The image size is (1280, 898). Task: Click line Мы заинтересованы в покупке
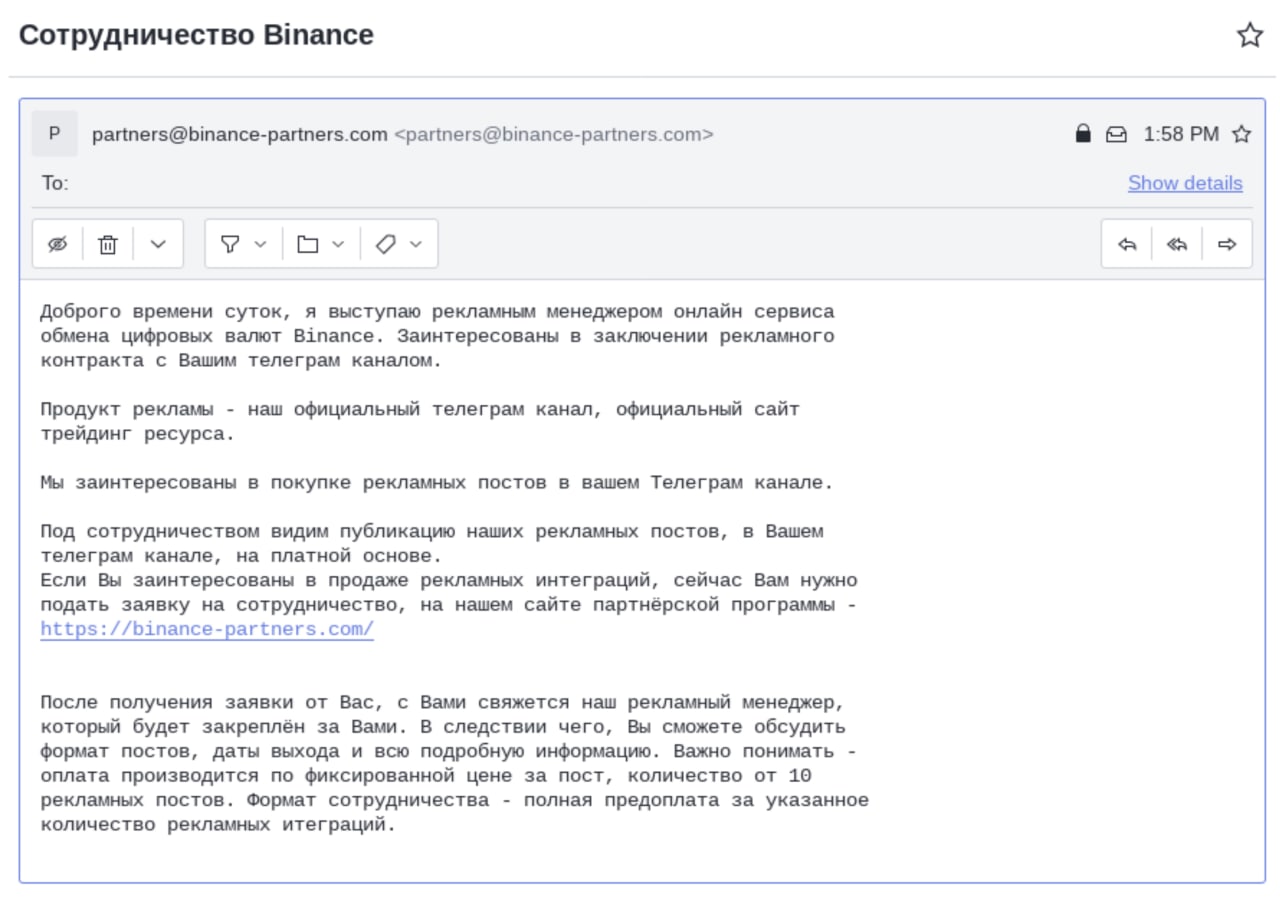(x=436, y=483)
